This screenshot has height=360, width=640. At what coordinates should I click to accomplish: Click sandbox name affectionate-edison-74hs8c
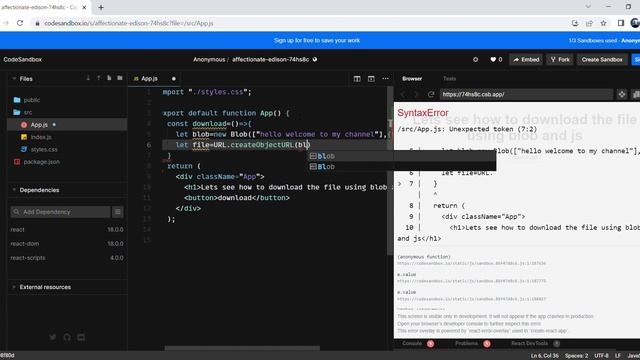pyautogui.click(x=270, y=60)
